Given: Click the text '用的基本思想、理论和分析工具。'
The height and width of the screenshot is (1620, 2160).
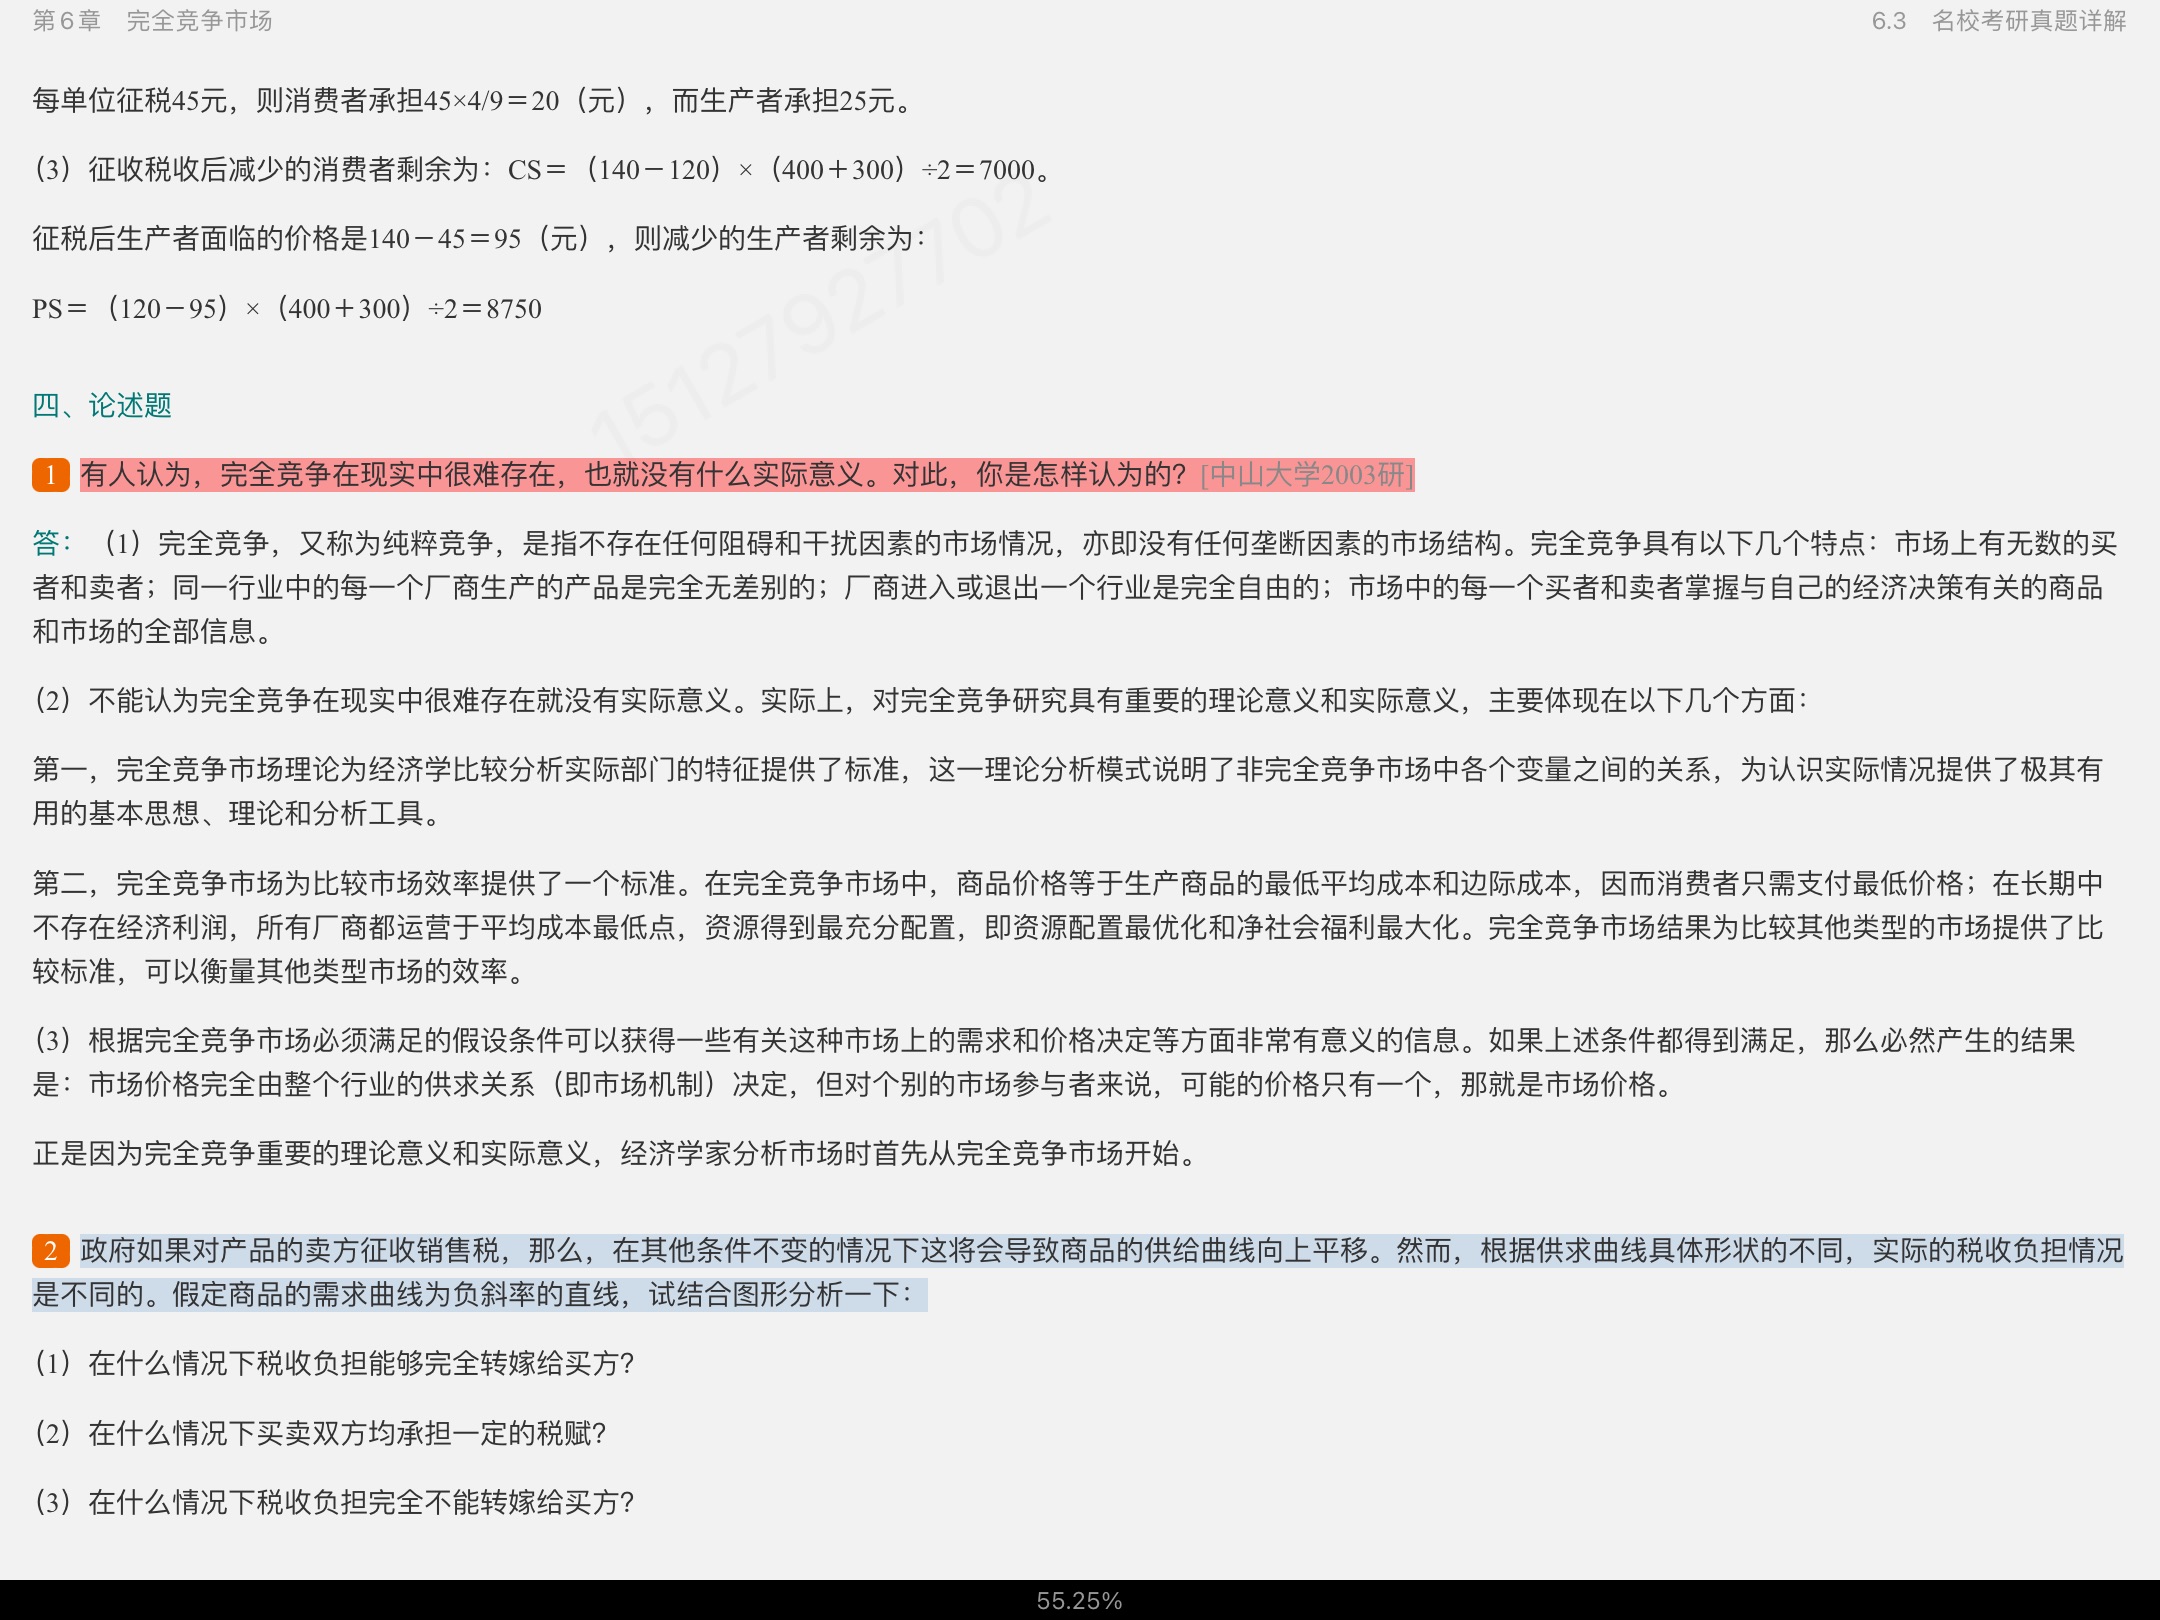Looking at the screenshot, I should tap(236, 813).
